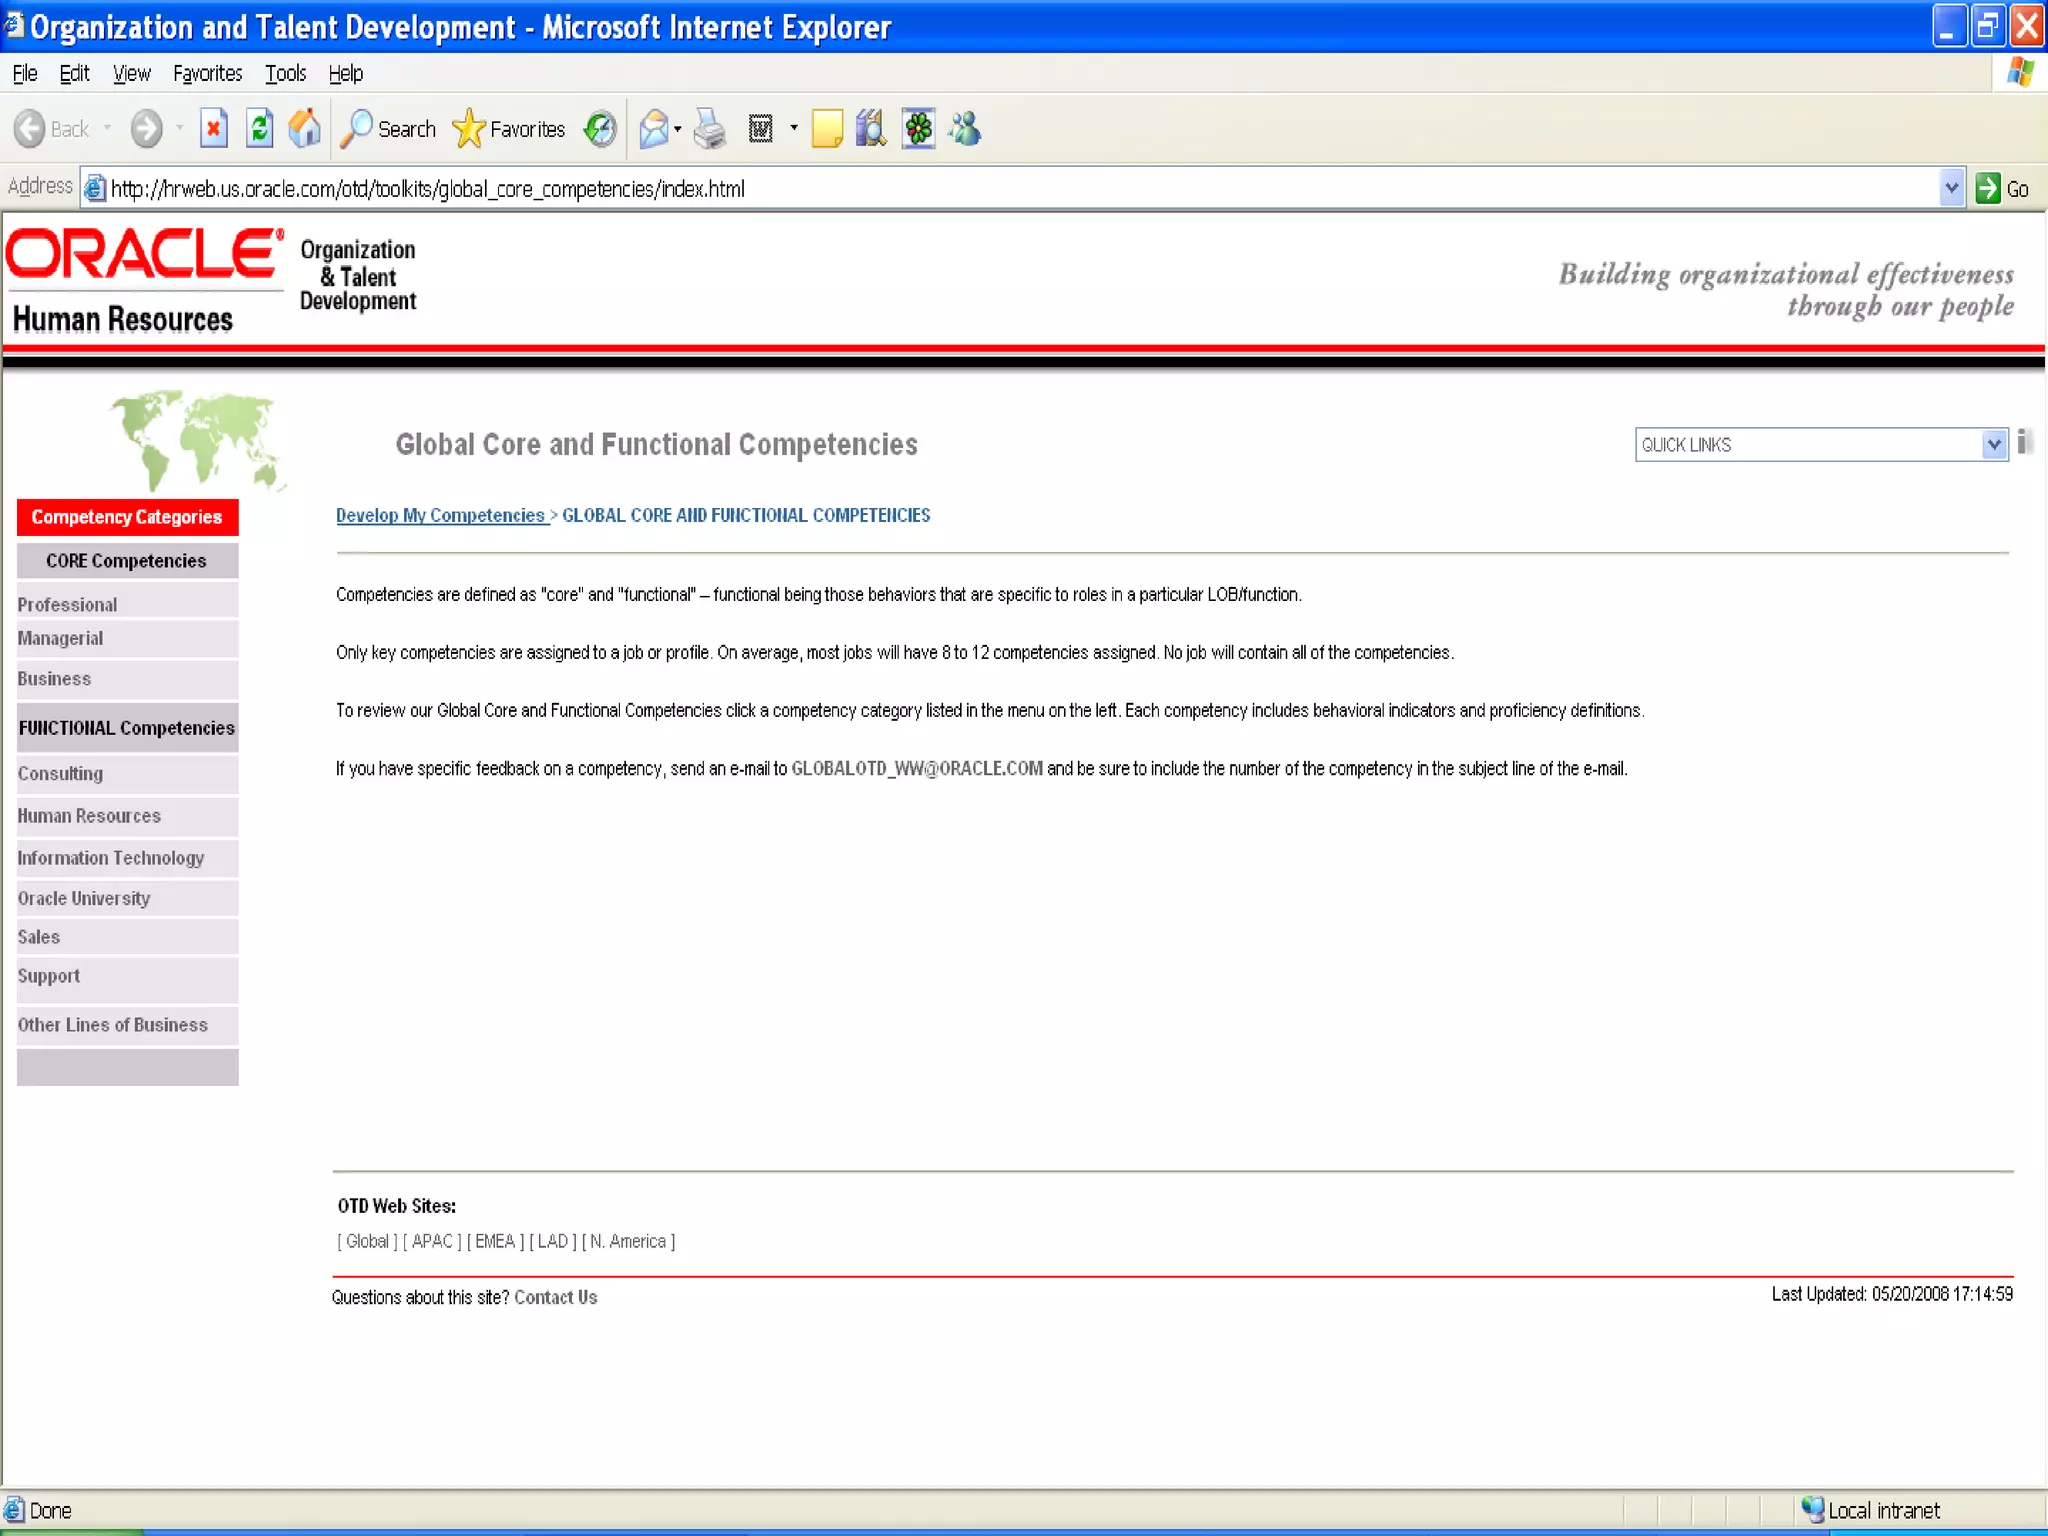Click the Stop loading toolbar icon
The image size is (2048, 1536).
tap(213, 129)
